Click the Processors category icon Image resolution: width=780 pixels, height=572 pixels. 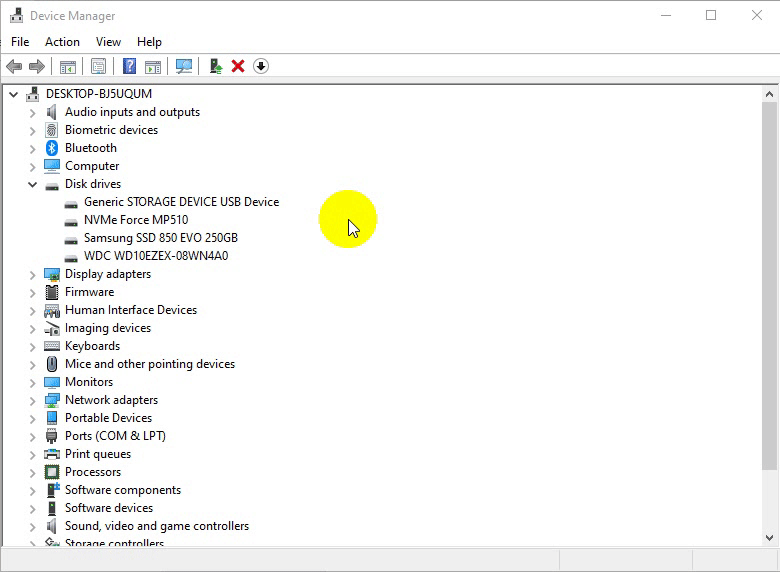(x=52, y=472)
